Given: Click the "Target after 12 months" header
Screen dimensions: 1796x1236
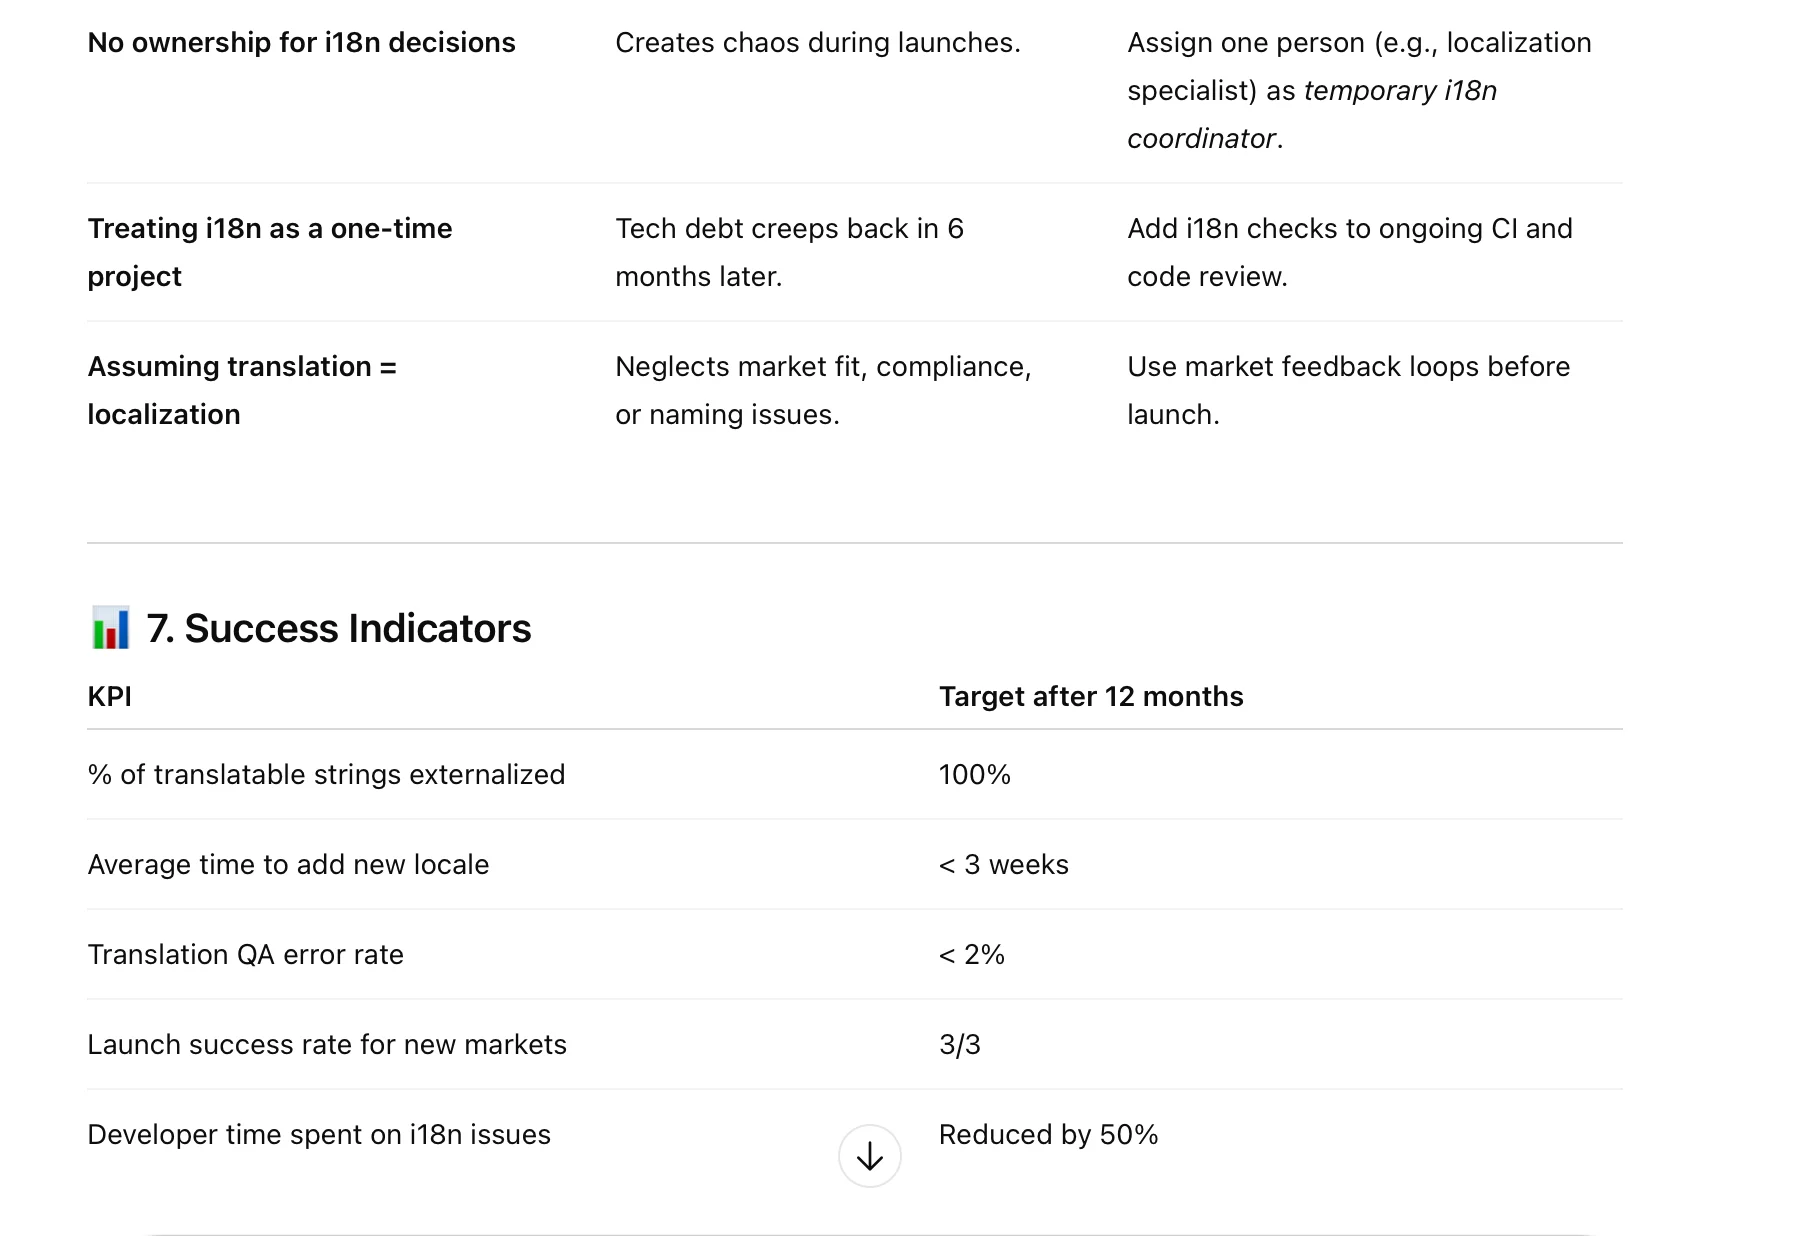Looking at the screenshot, I should pos(1090,696).
